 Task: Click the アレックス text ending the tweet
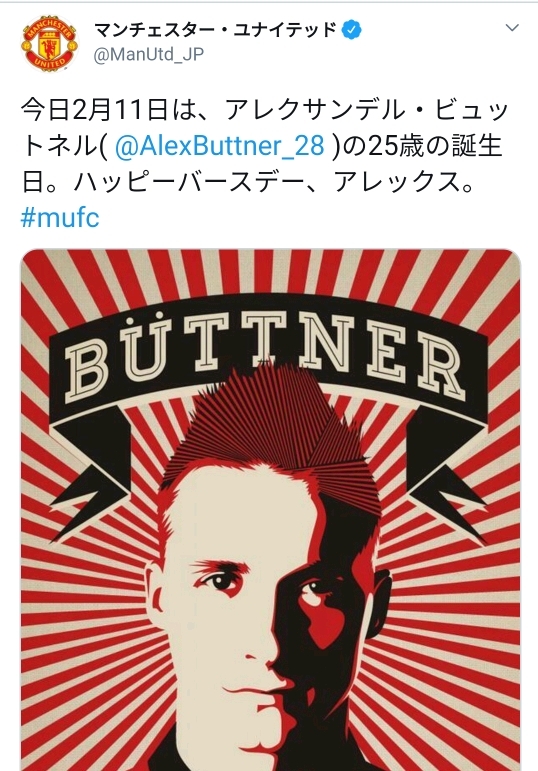[x=396, y=182]
